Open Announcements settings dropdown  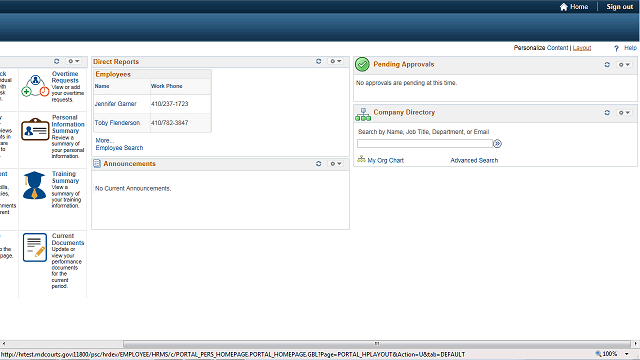pyautogui.click(x=336, y=164)
